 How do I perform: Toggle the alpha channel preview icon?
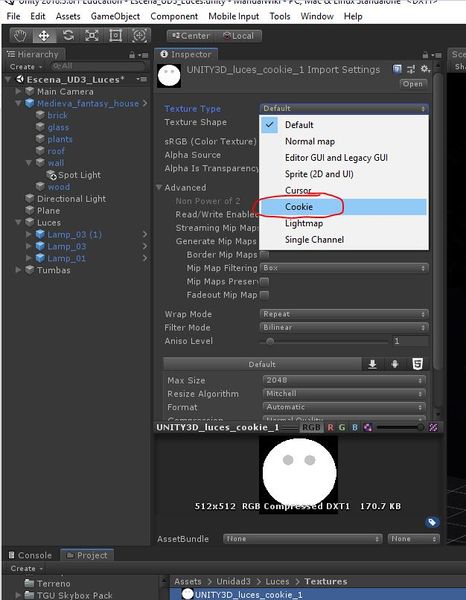[368, 427]
